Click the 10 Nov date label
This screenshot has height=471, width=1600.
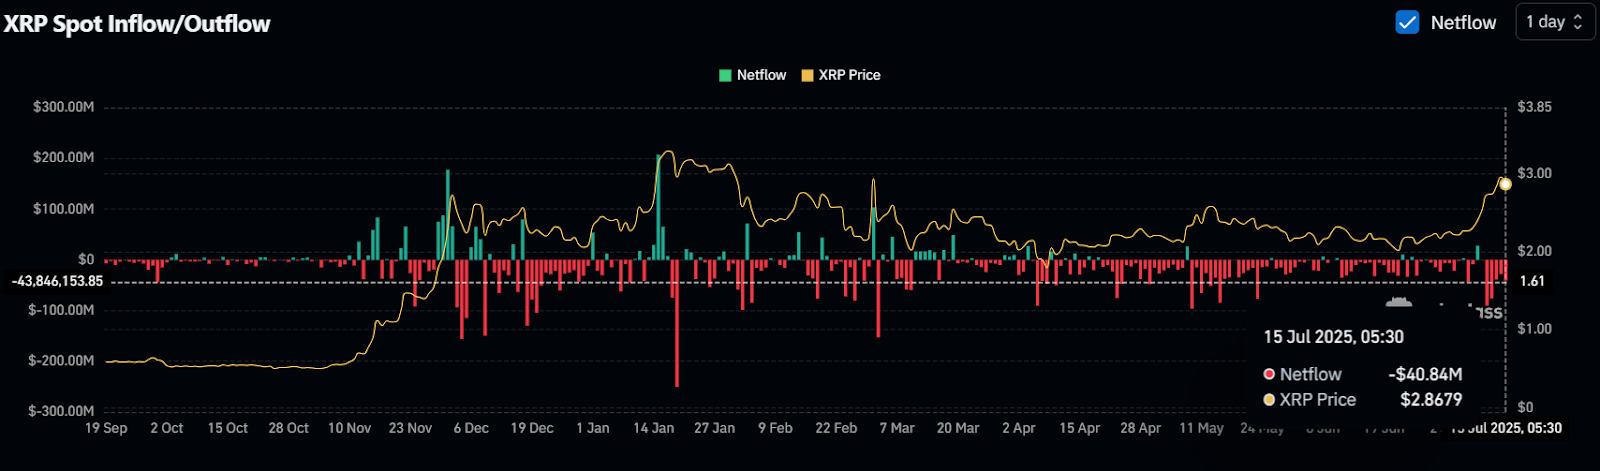tap(350, 428)
